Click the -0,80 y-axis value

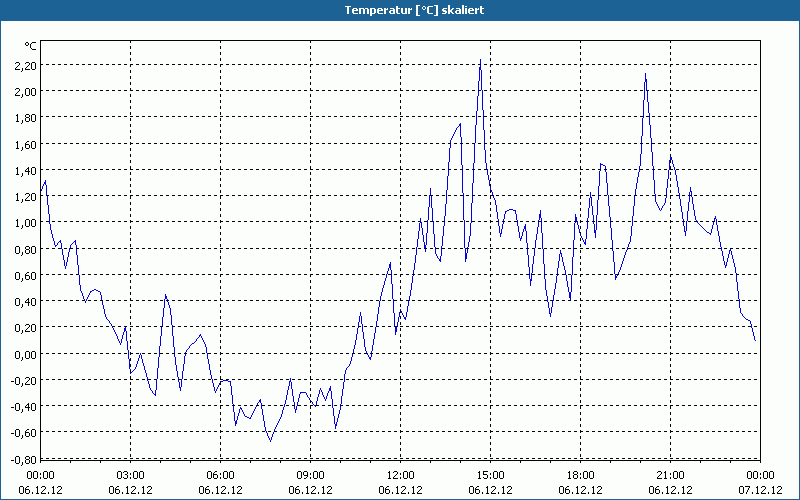tap(24, 459)
